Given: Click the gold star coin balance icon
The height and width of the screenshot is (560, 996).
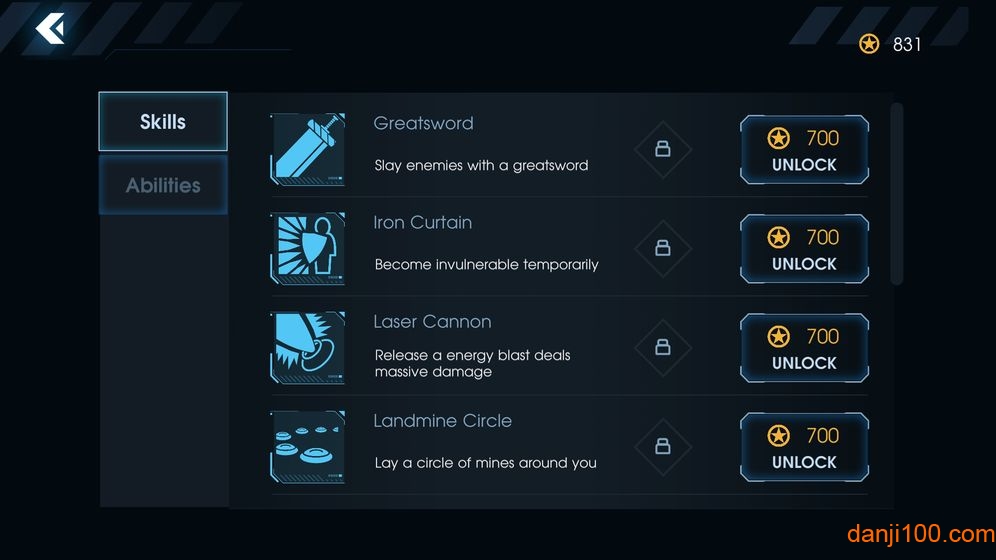Looking at the screenshot, I should click(869, 44).
